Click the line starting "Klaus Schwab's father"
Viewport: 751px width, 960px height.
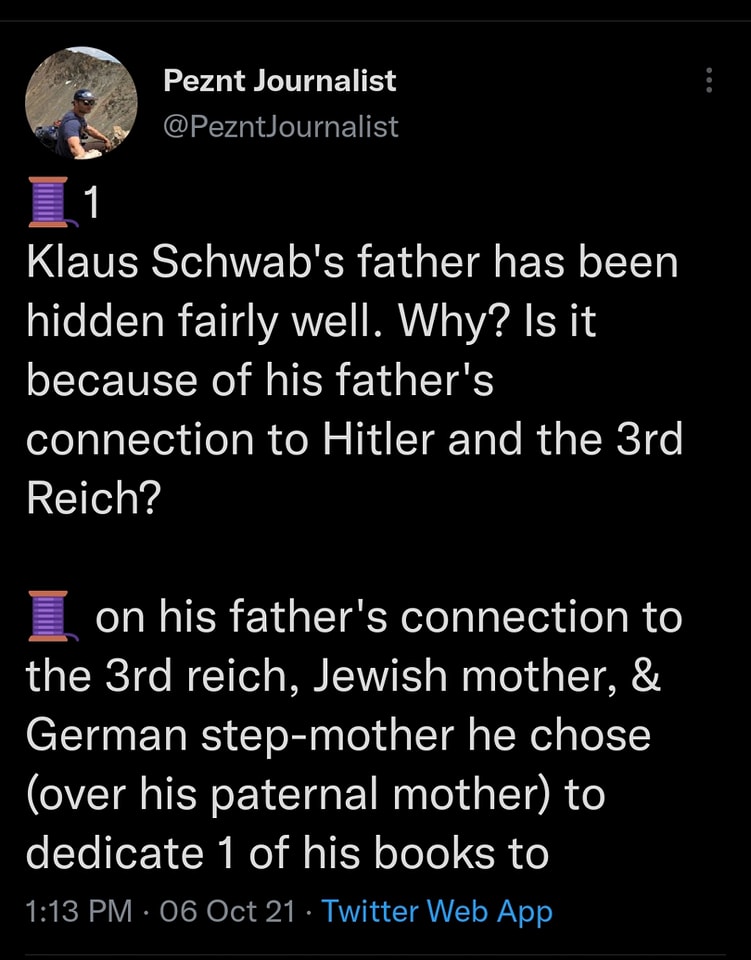[x=352, y=263]
